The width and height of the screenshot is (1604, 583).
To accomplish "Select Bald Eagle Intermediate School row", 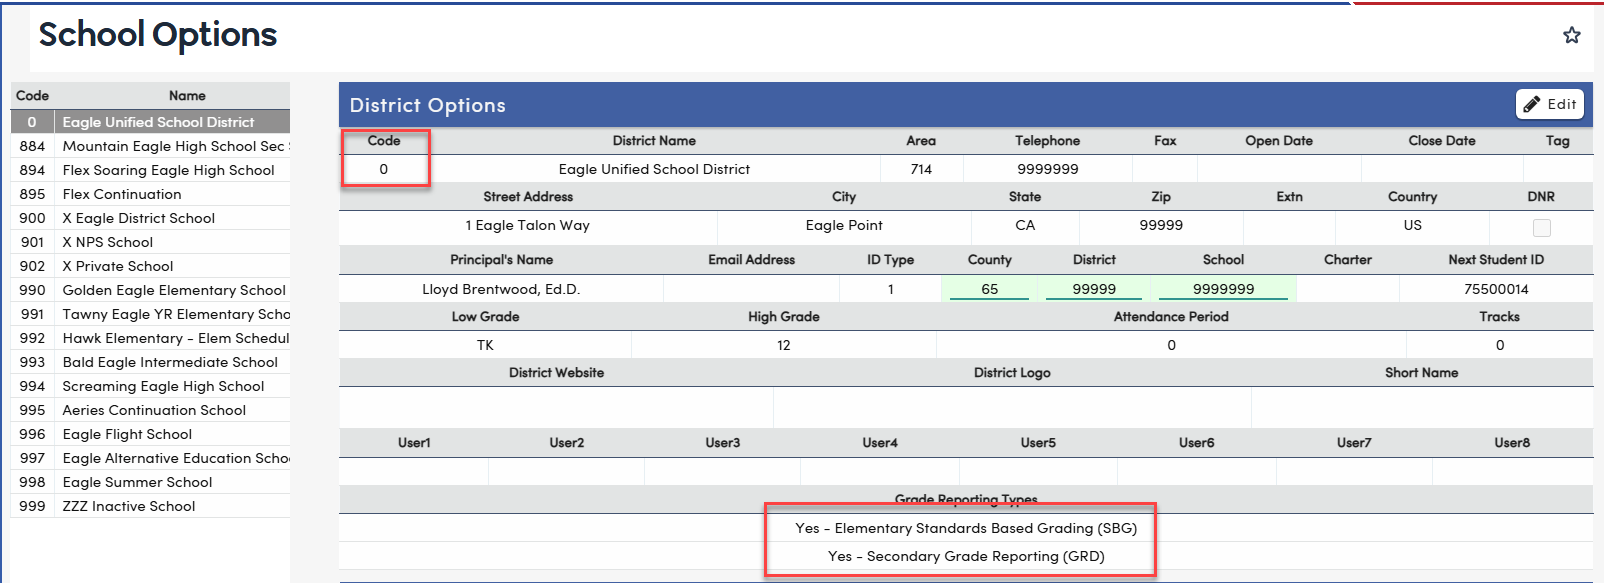I will click(x=150, y=362).
